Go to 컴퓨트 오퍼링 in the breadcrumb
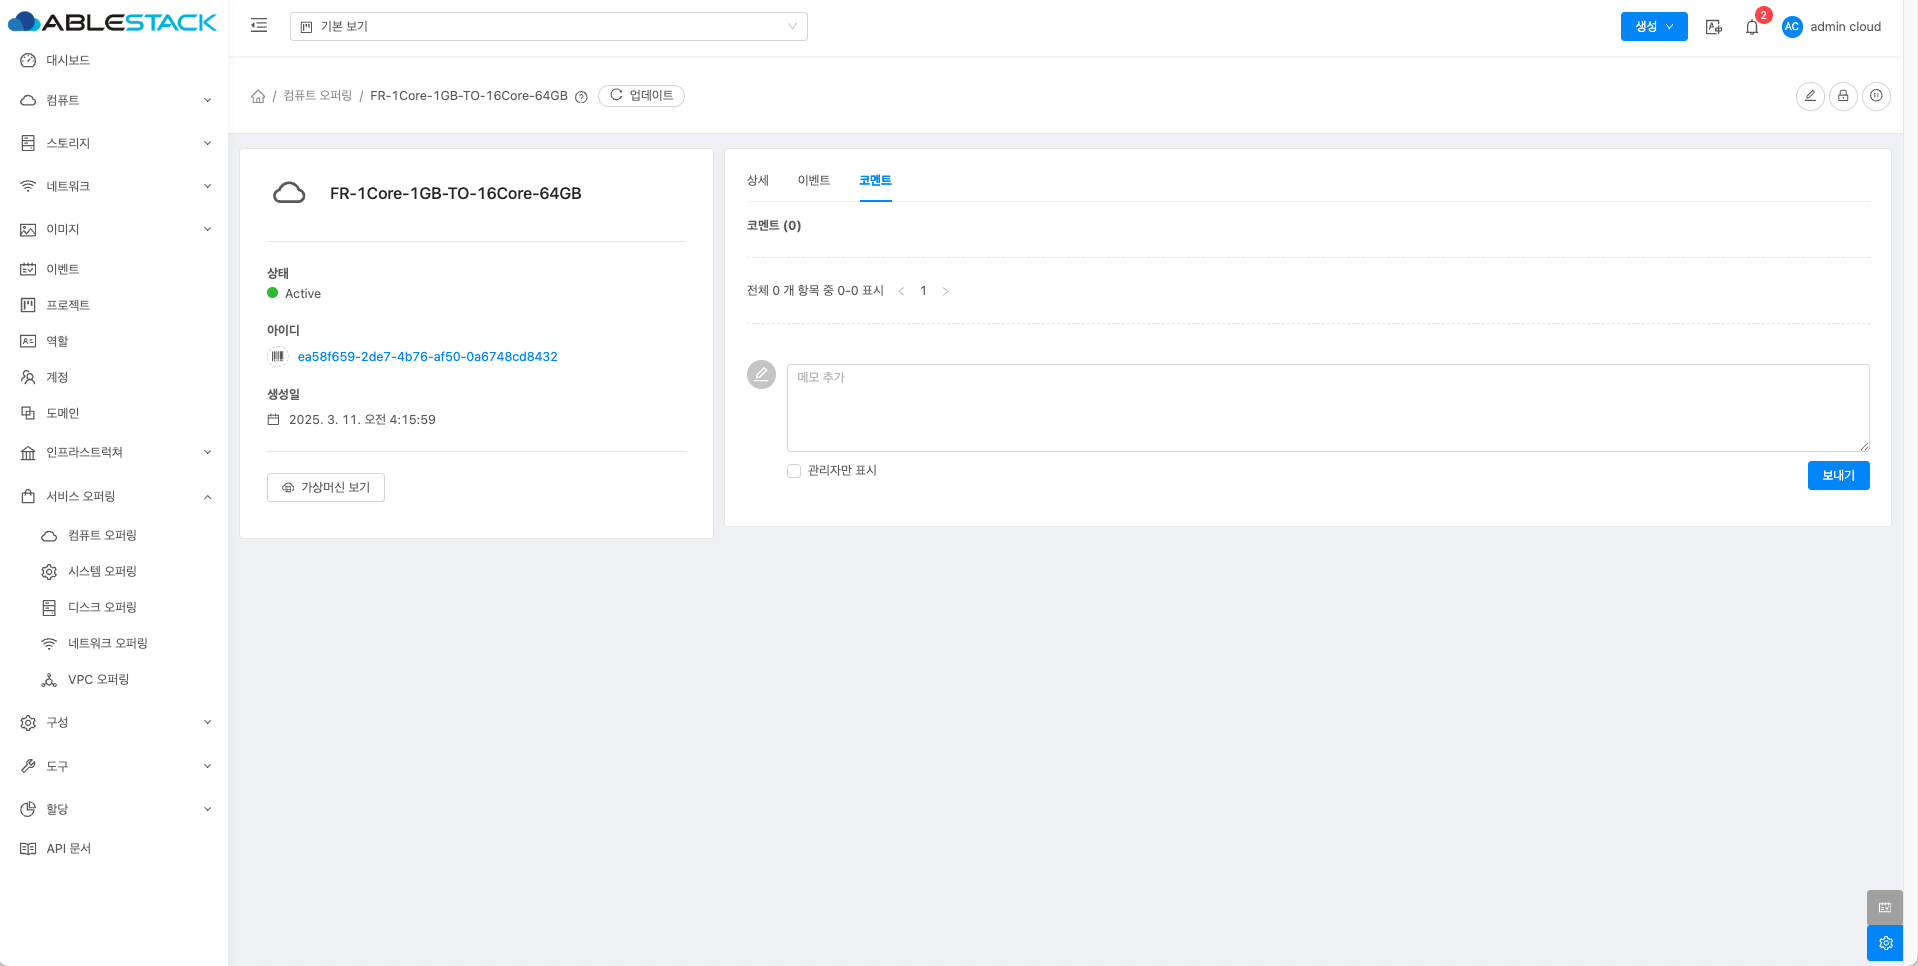The width and height of the screenshot is (1918, 966). pyautogui.click(x=318, y=96)
